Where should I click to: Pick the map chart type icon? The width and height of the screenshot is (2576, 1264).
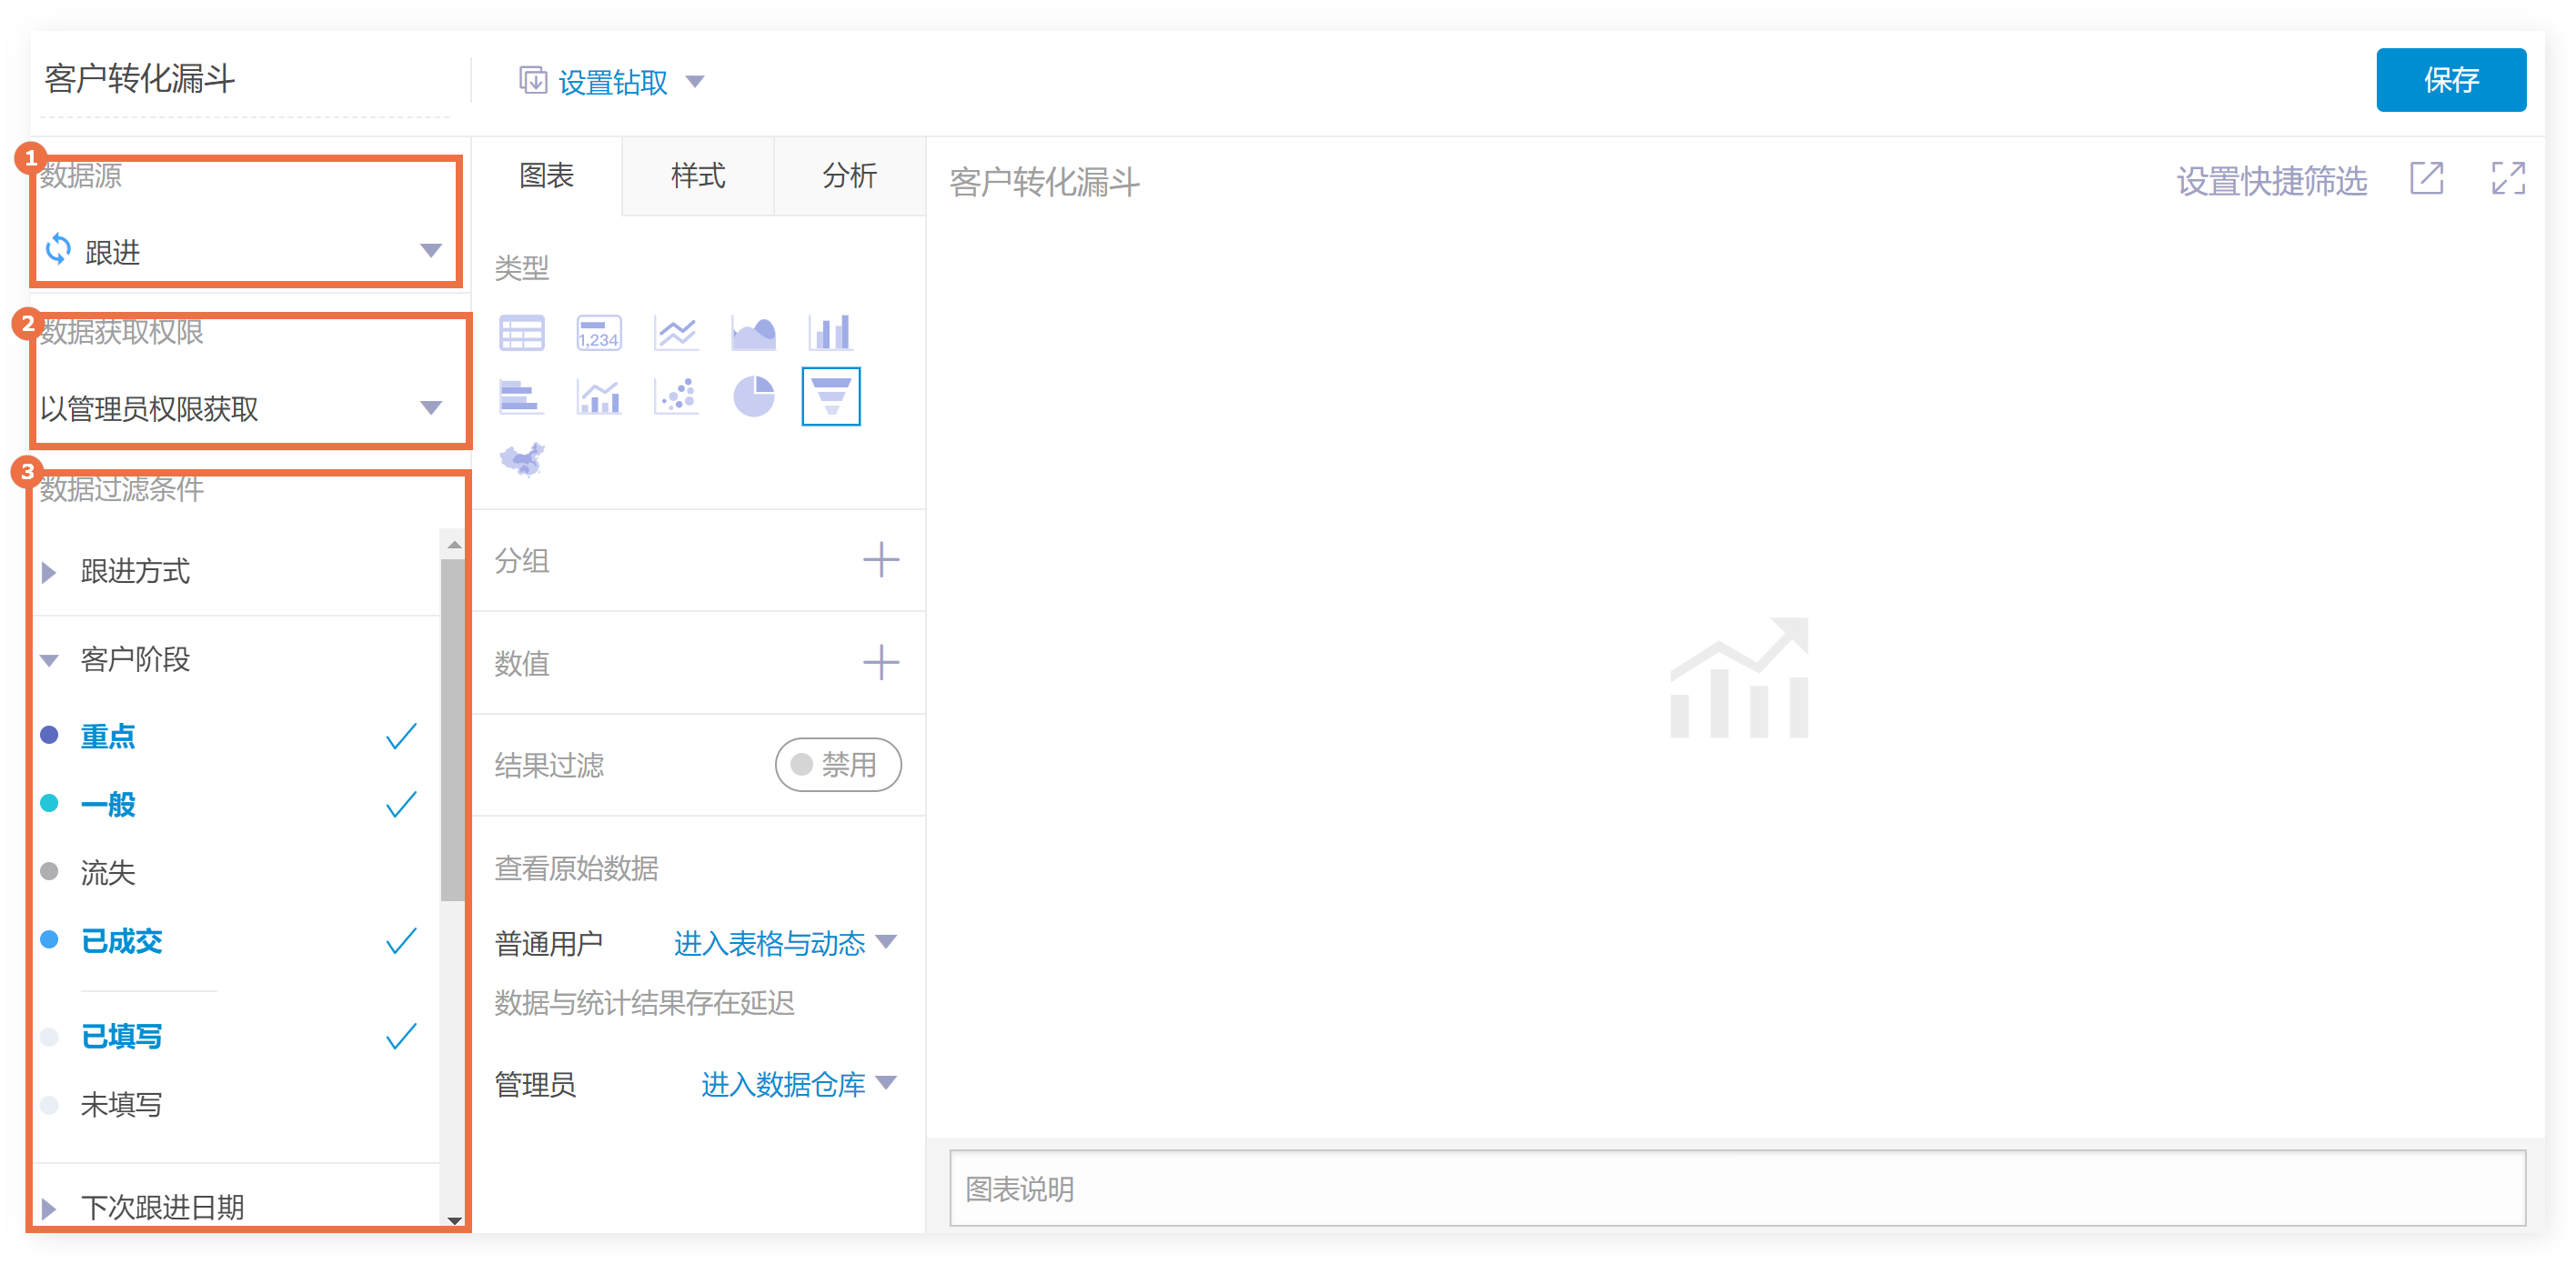522,460
